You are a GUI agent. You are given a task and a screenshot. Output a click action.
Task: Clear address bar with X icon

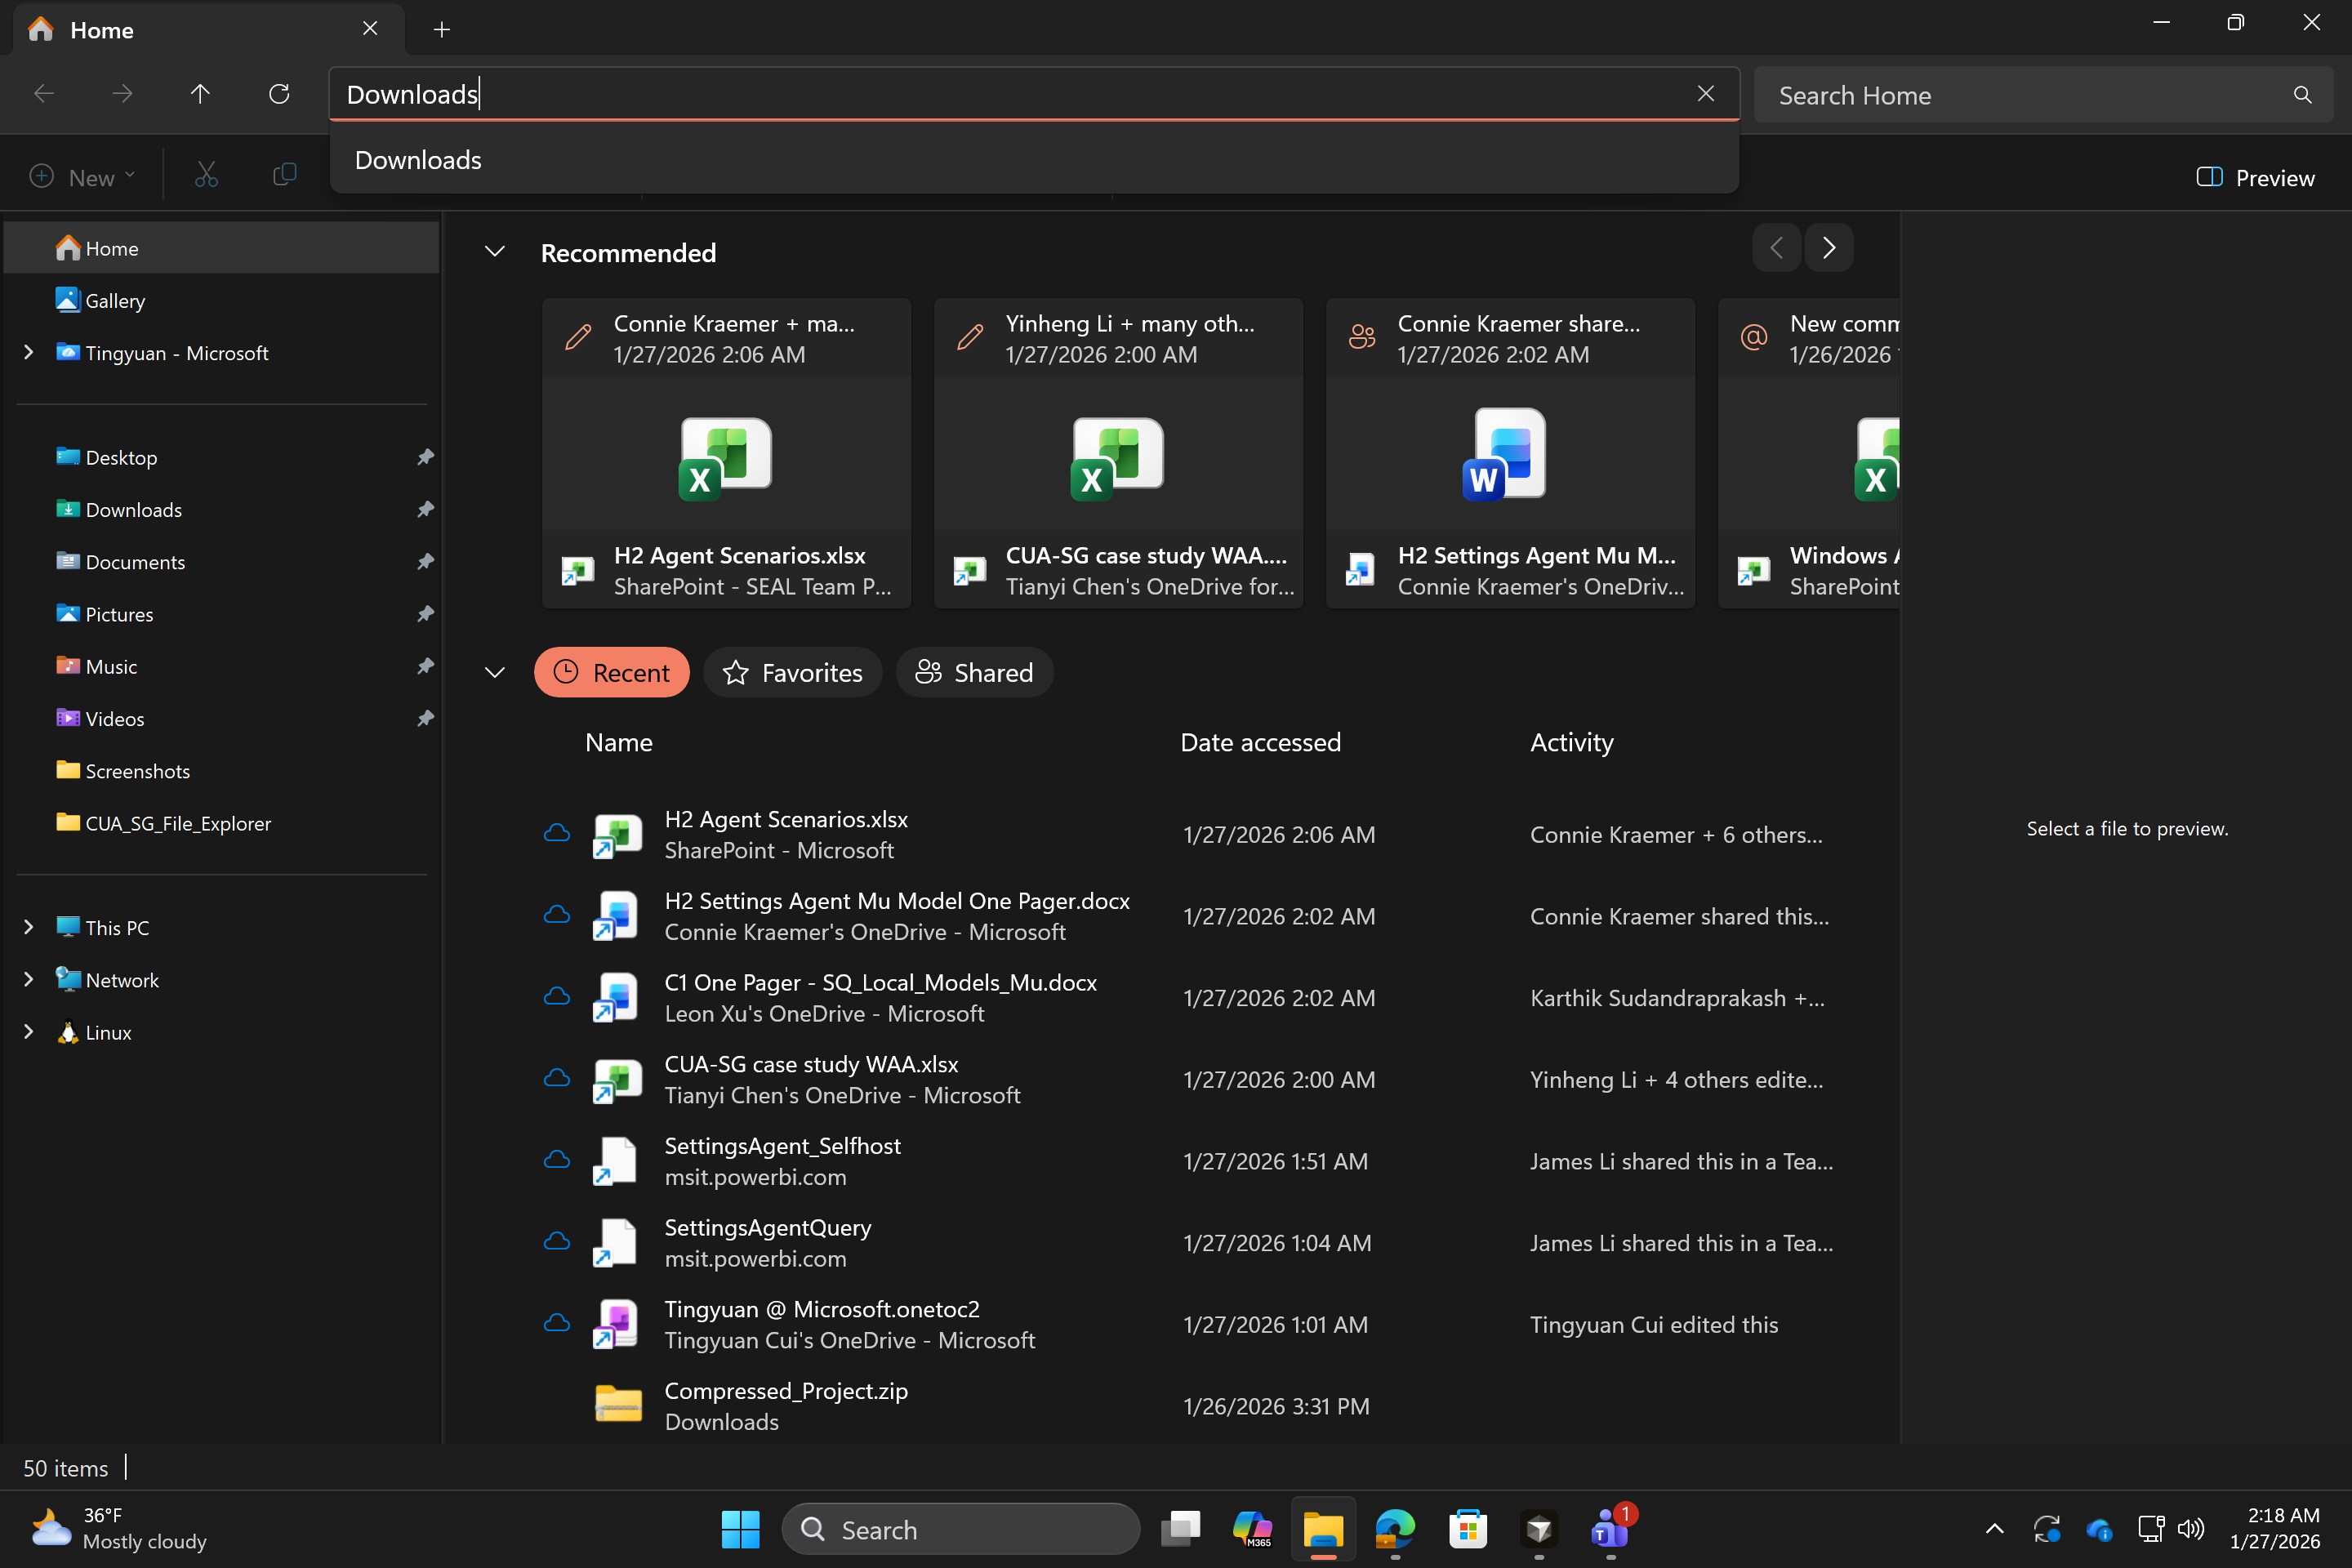click(x=1706, y=94)
